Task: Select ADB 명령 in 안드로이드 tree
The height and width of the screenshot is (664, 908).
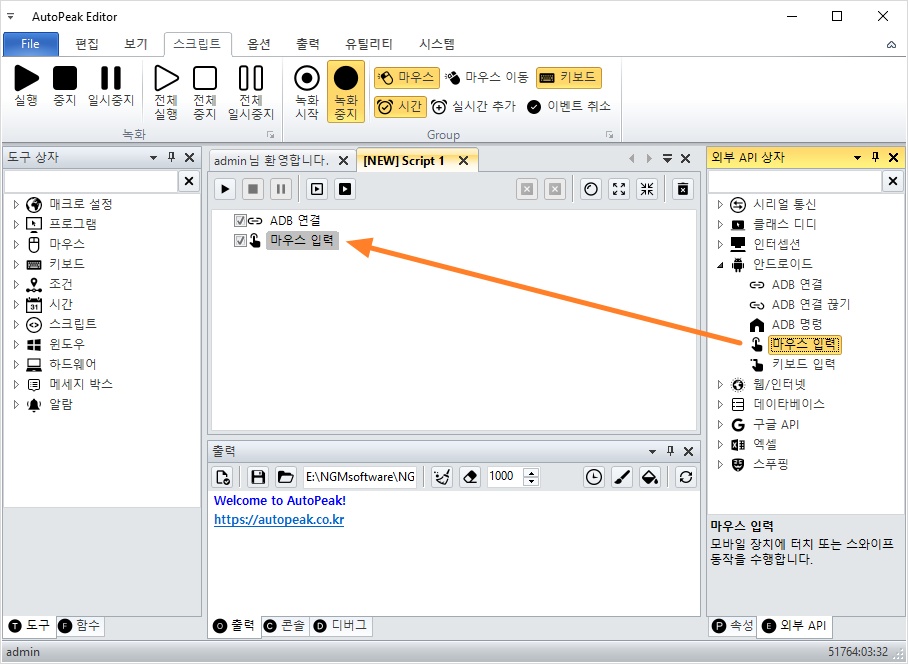Action: pos(796,325)
